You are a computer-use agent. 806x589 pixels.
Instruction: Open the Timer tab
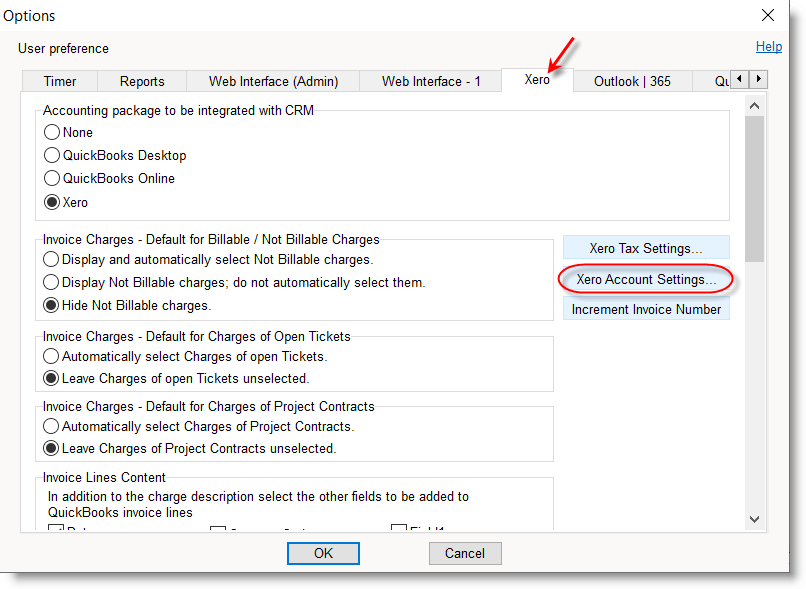tap(59, 81)
